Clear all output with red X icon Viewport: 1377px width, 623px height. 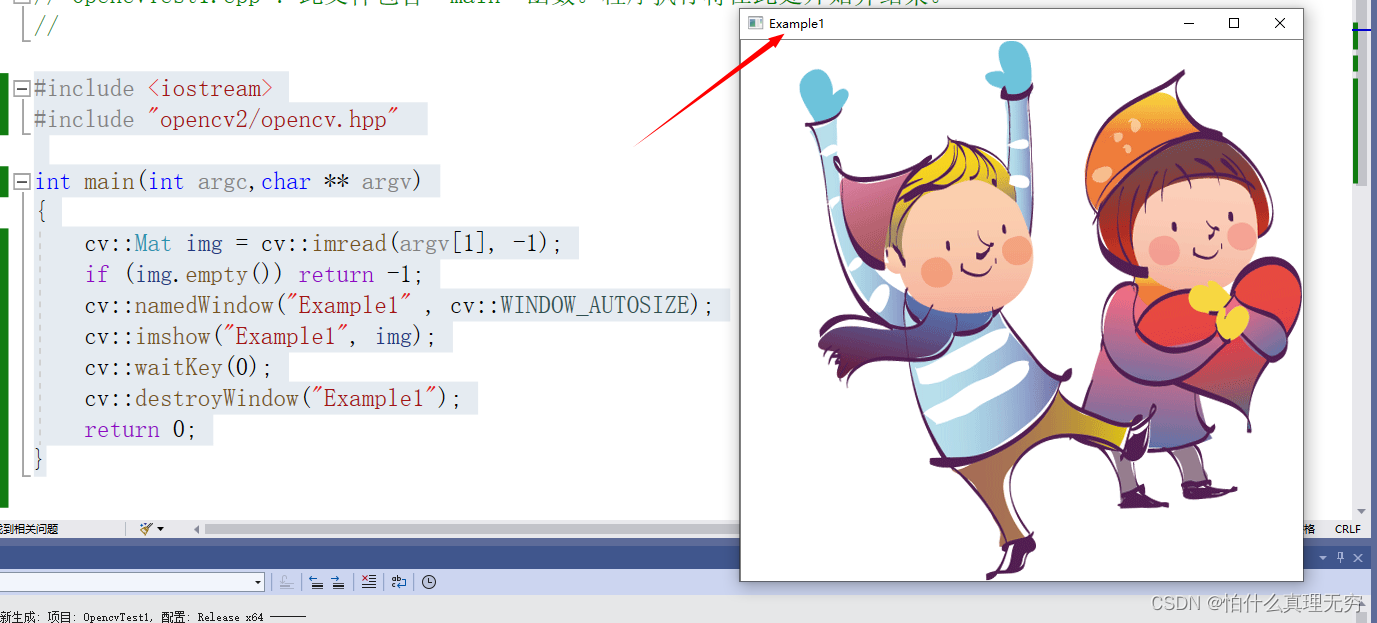click(369, 582)
